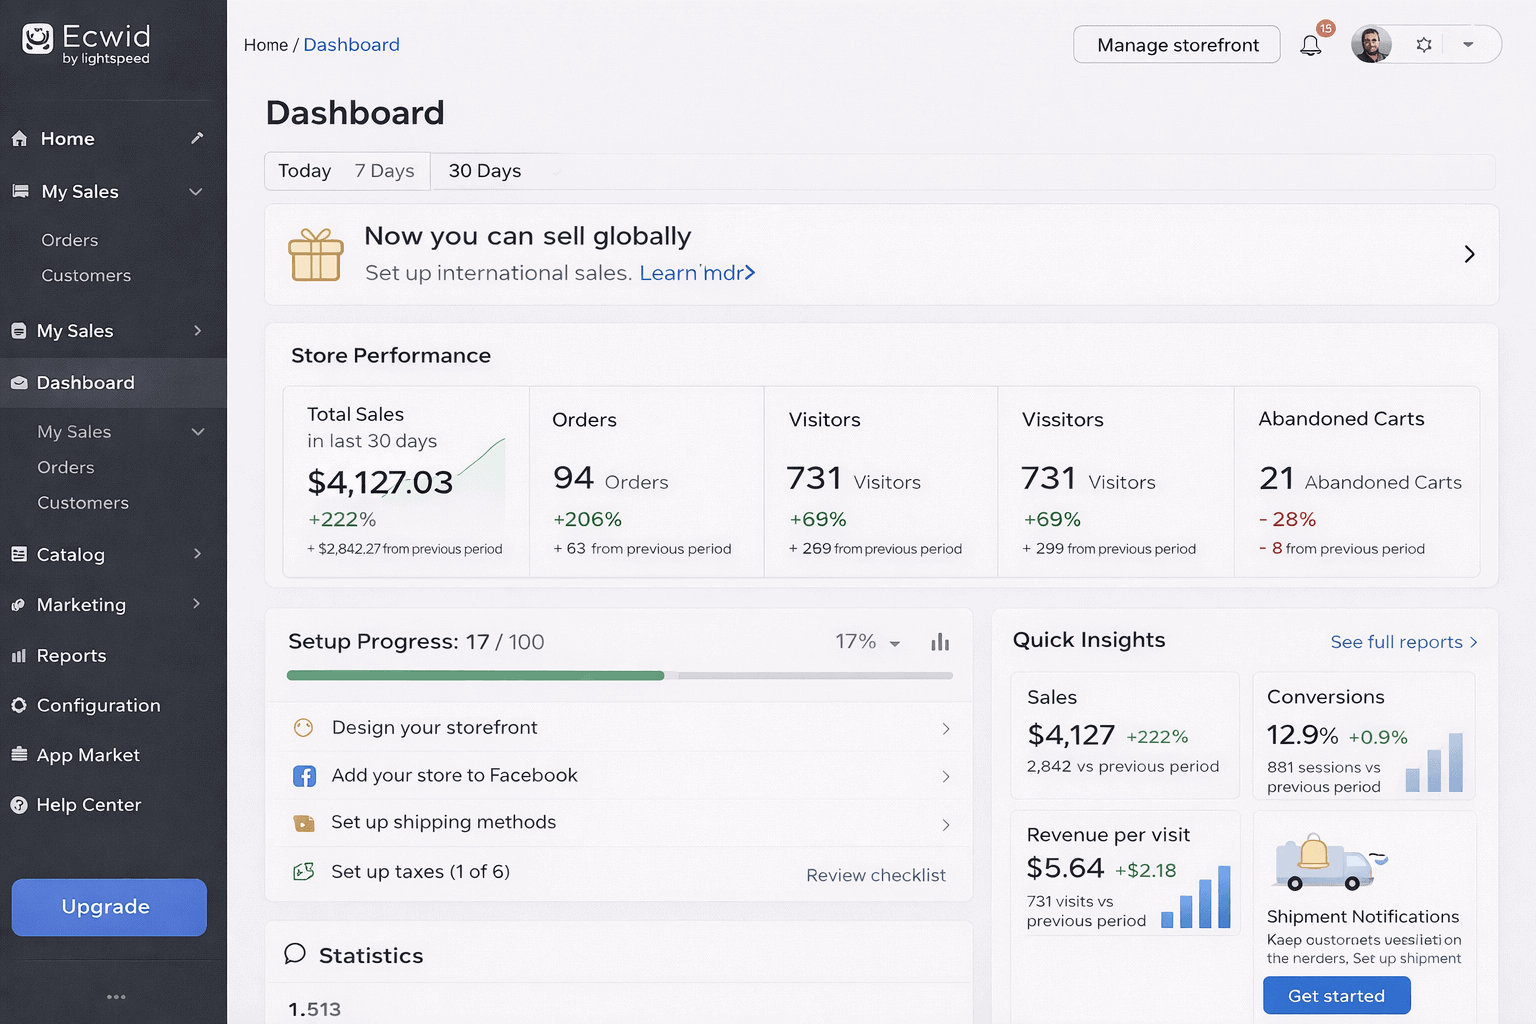The image size is (1536, 1024).
Task: Click the setup progress bar
Action: click(x=619, y=676)
